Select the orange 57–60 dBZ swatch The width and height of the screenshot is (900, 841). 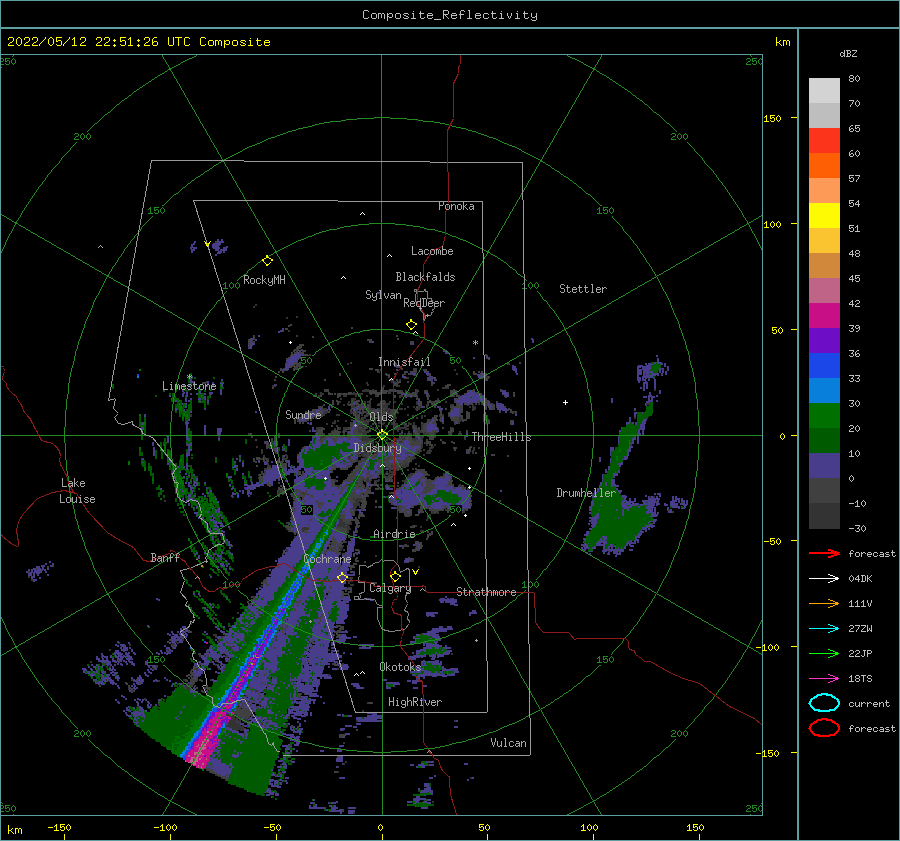(824, 165)
